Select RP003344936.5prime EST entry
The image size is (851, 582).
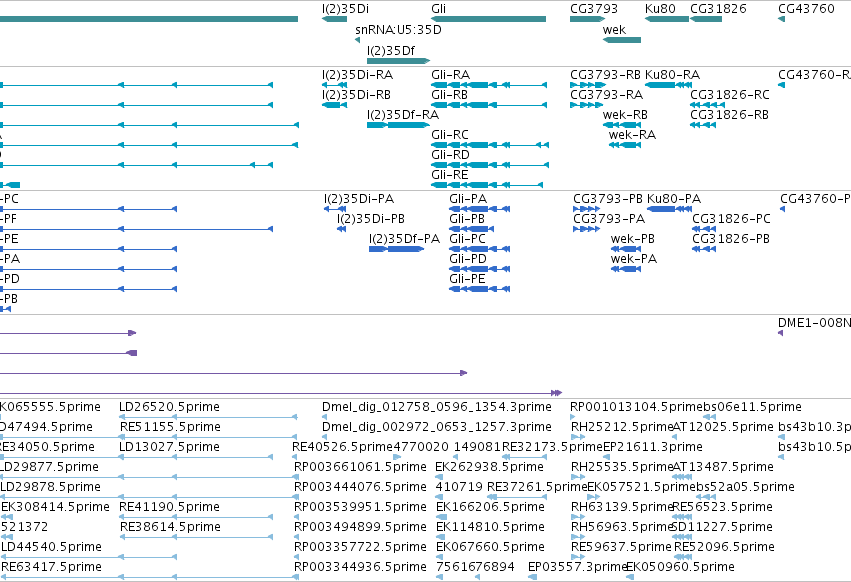coord(360,567)
